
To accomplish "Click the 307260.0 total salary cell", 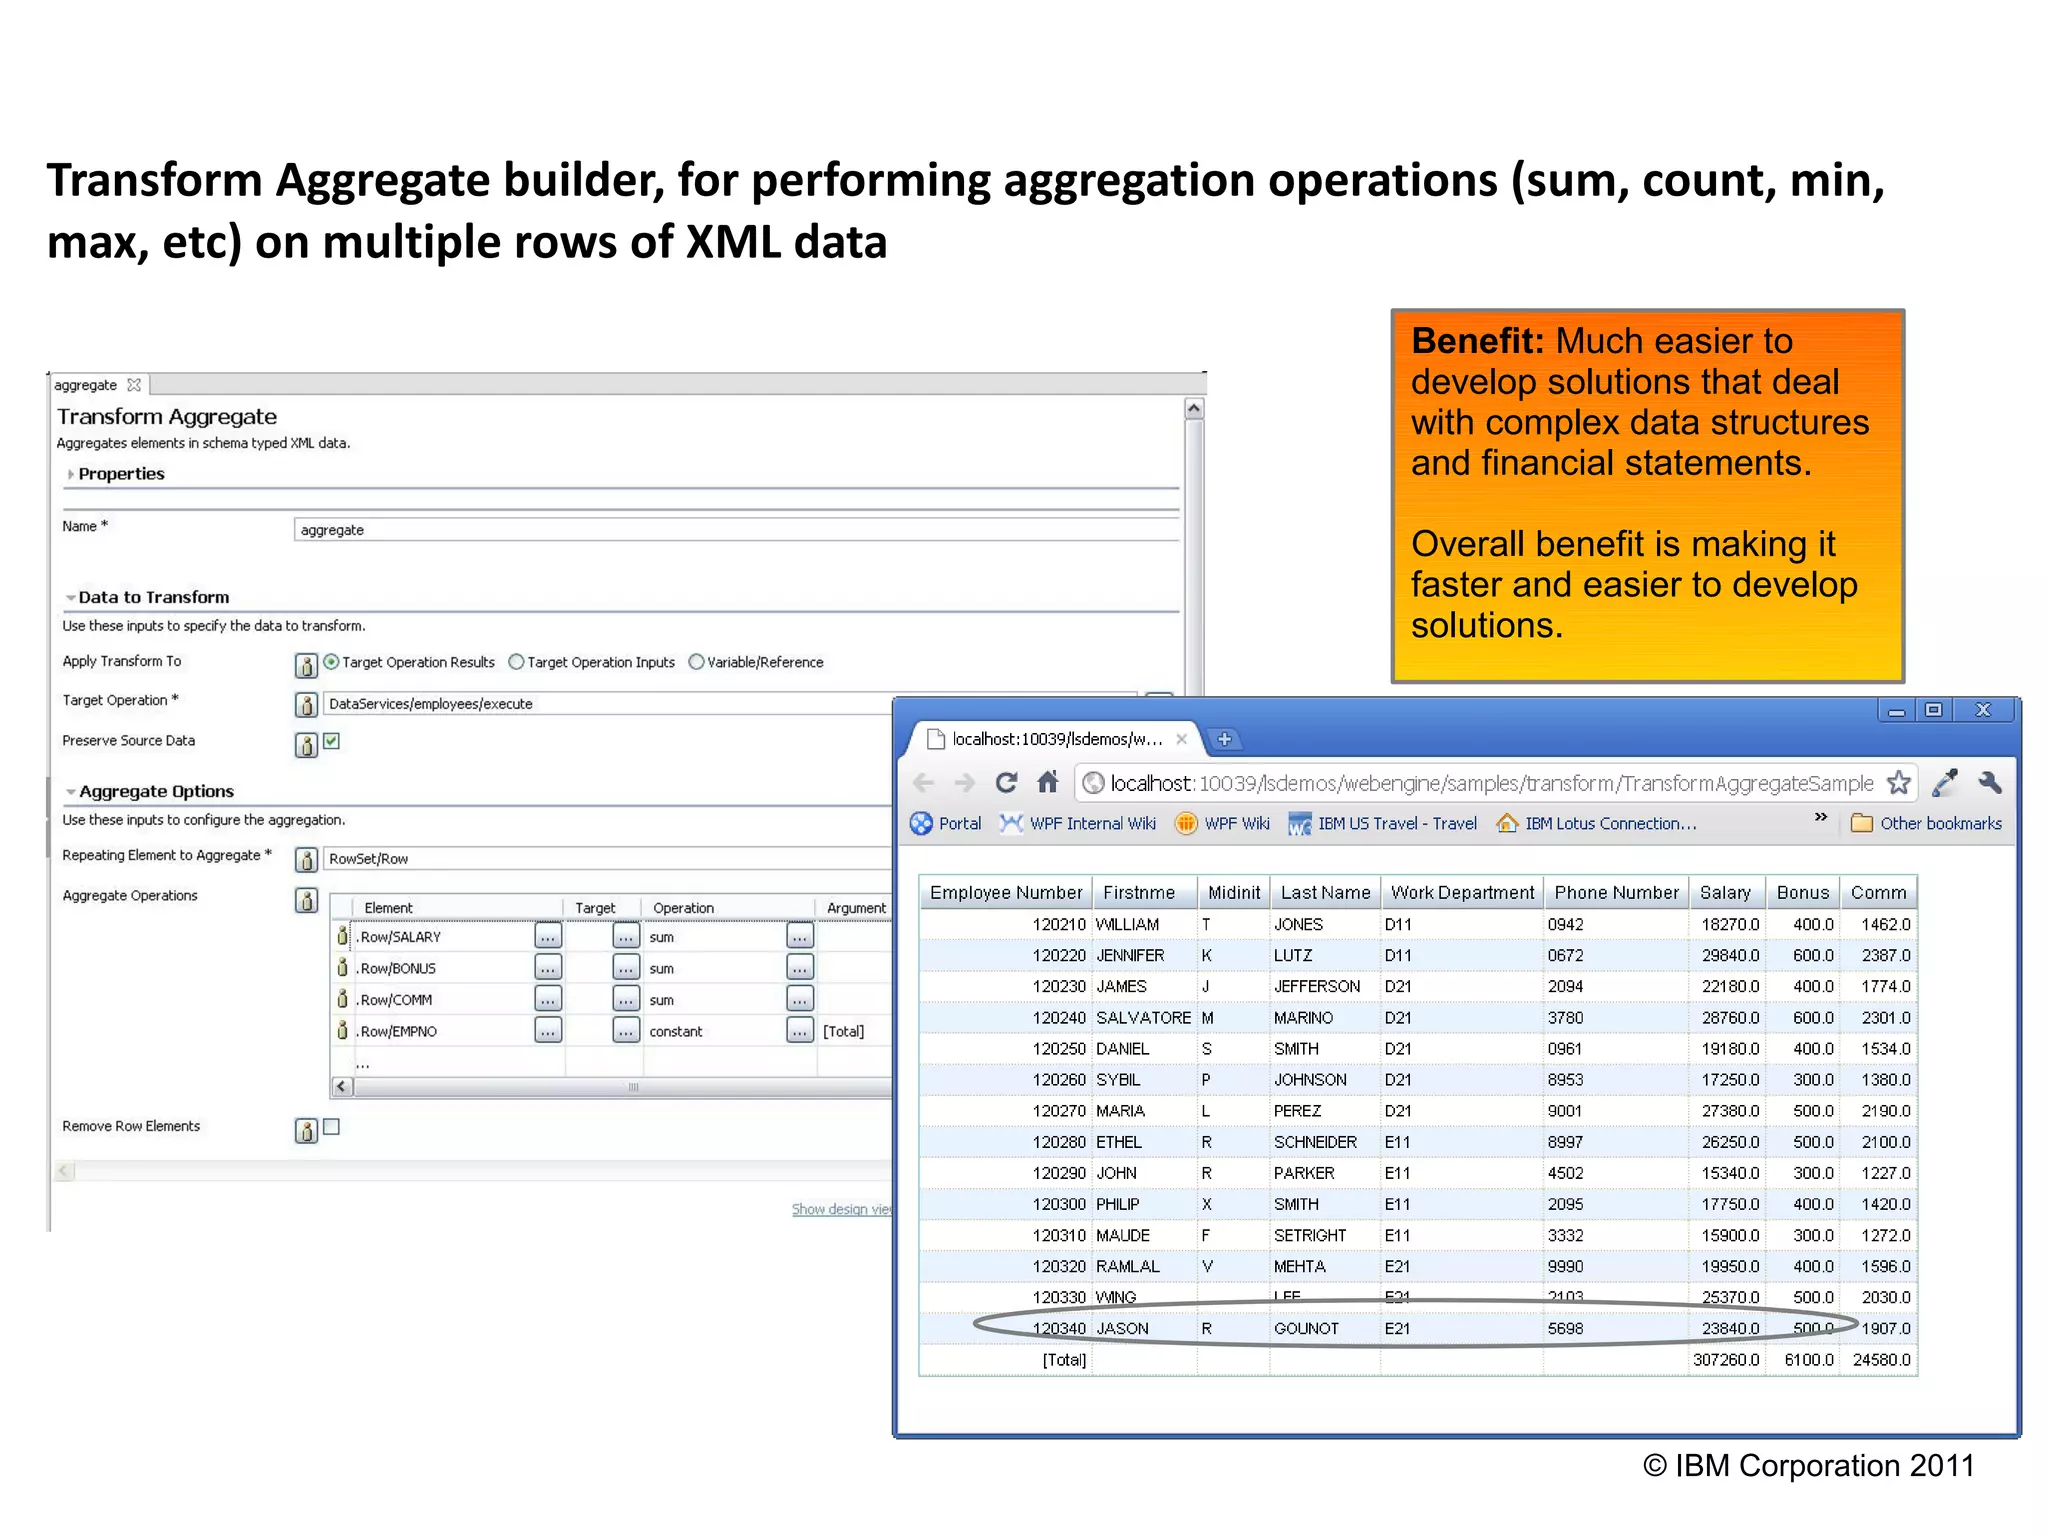I will [x=1726, y=1360].
